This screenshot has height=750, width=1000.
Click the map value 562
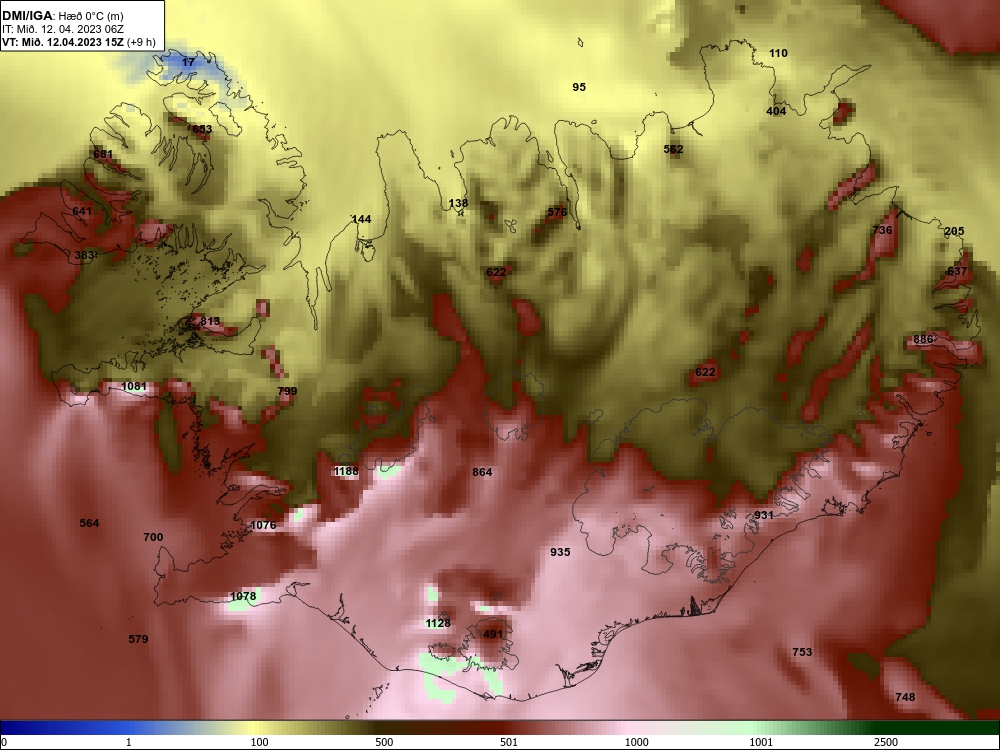pyautogui.click(x=673, y=149)
